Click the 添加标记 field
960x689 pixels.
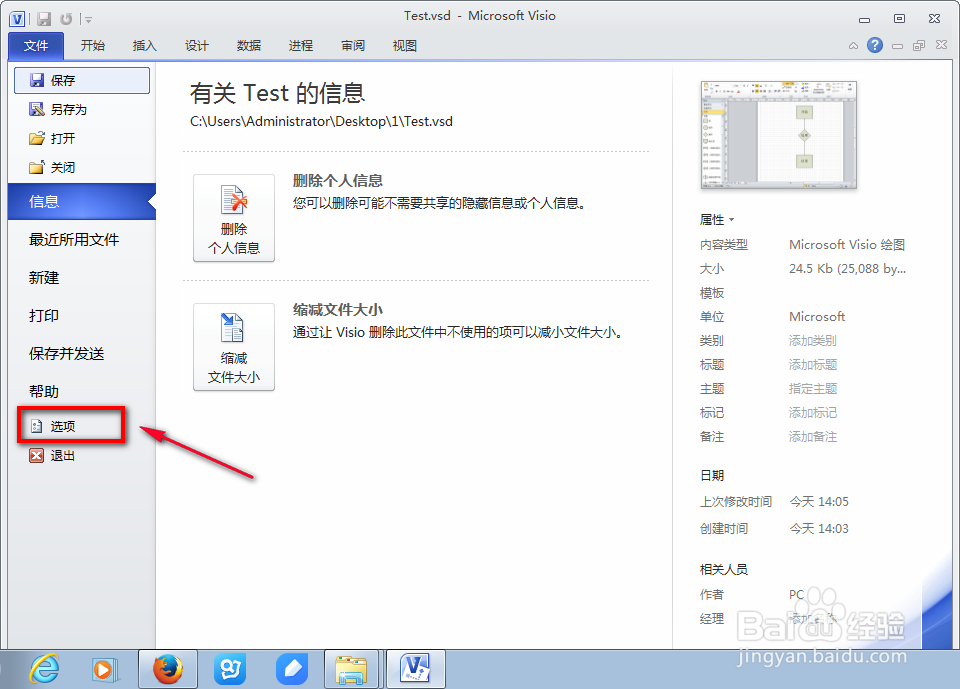(812, 413)
